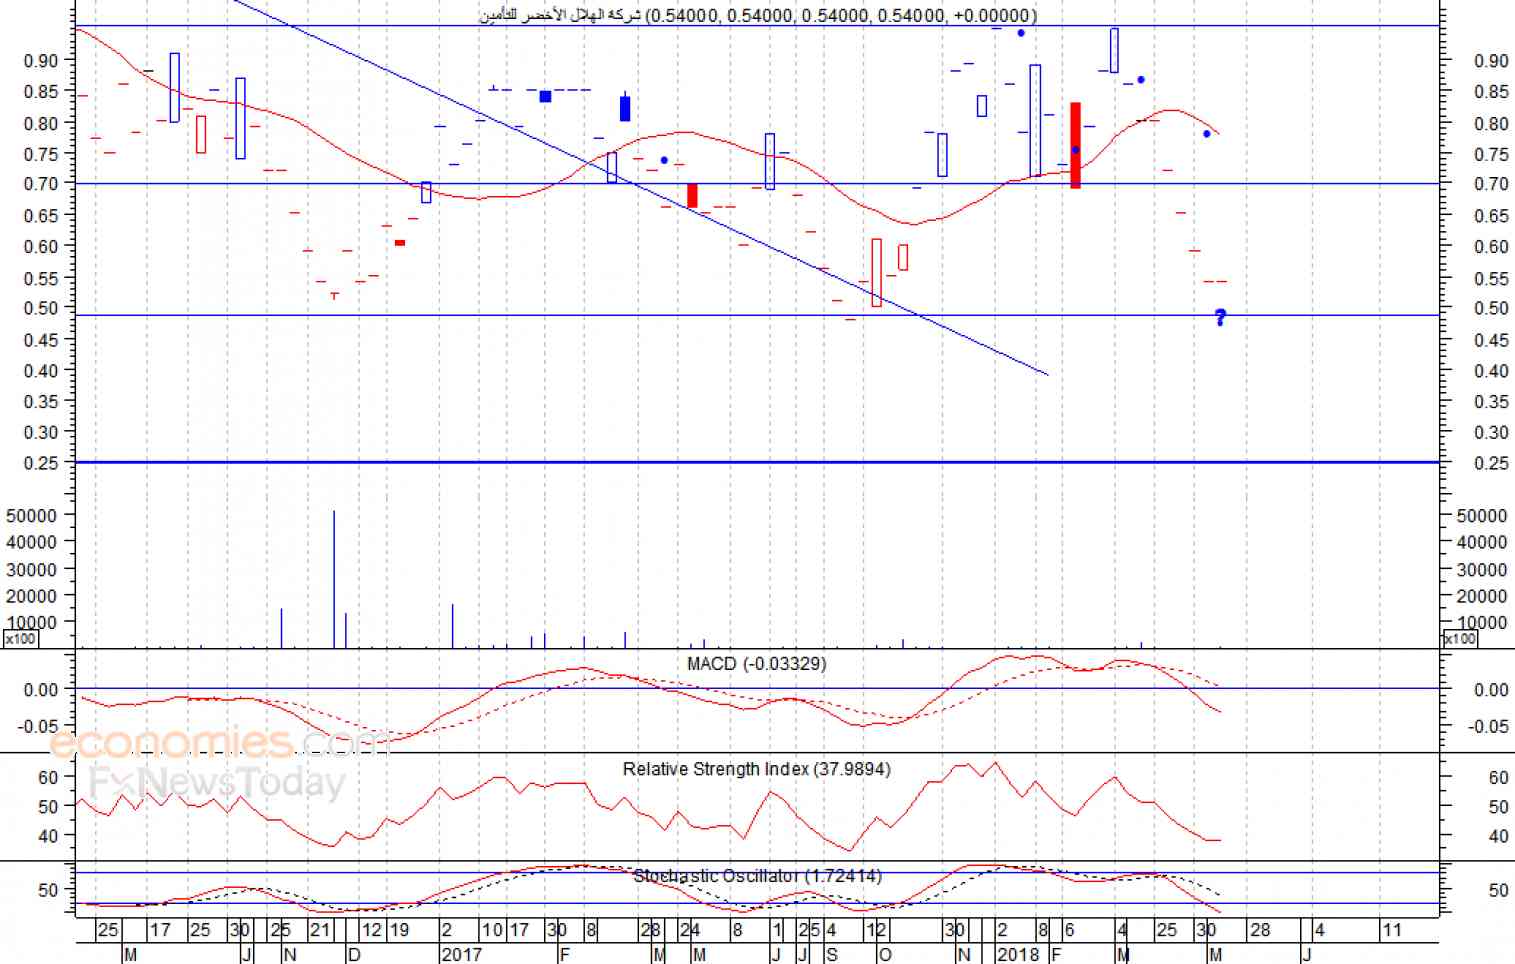Click 10000 on the right volume axis
Viewport: 1515px width, 964px height.
tap(1482, 622)
